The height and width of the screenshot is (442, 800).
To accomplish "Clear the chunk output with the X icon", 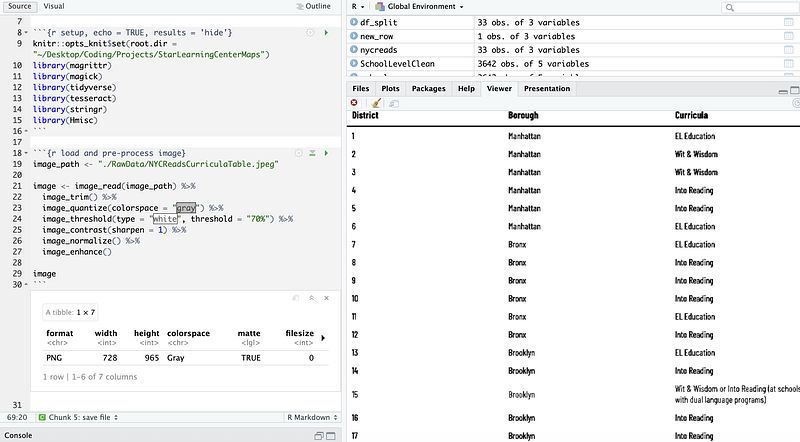I will click(326, 298).
